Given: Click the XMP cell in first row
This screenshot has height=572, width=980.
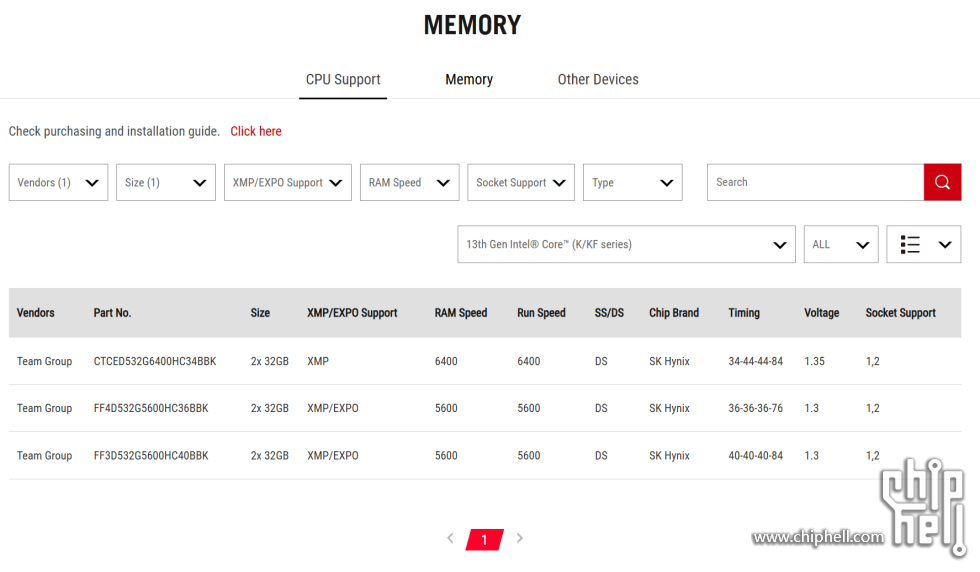Looking at the screenshot, I should tap(318, 361).
